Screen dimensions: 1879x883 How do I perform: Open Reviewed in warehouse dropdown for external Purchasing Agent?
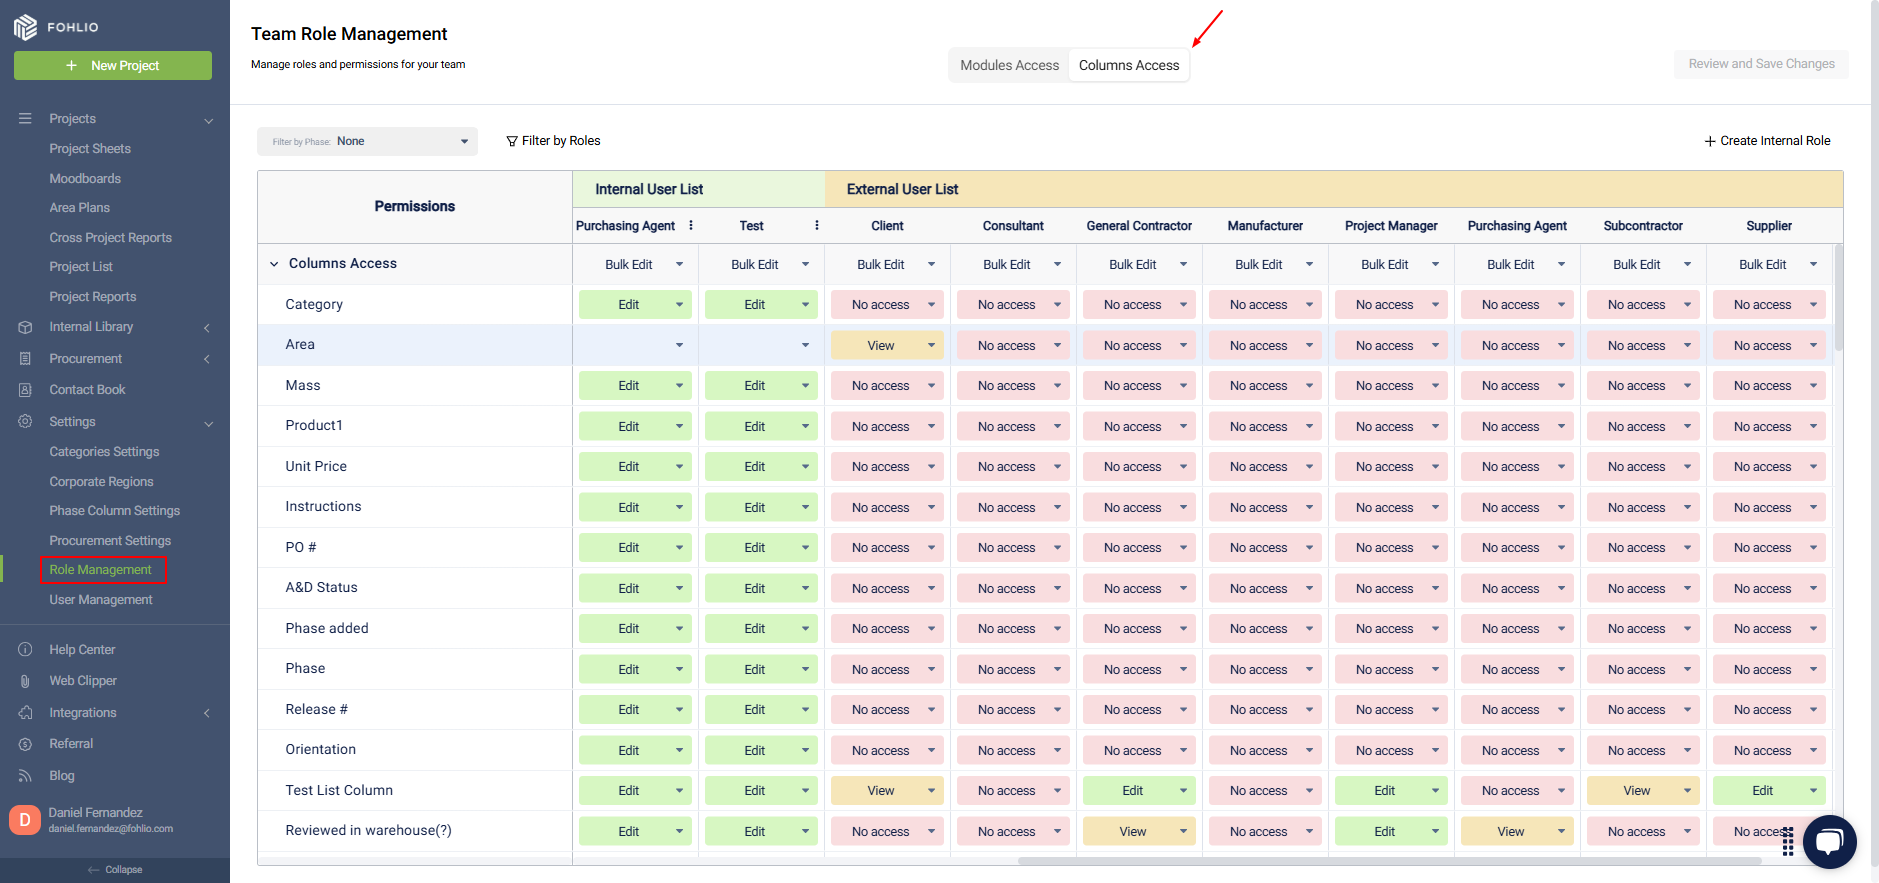tap(1517, 832)
